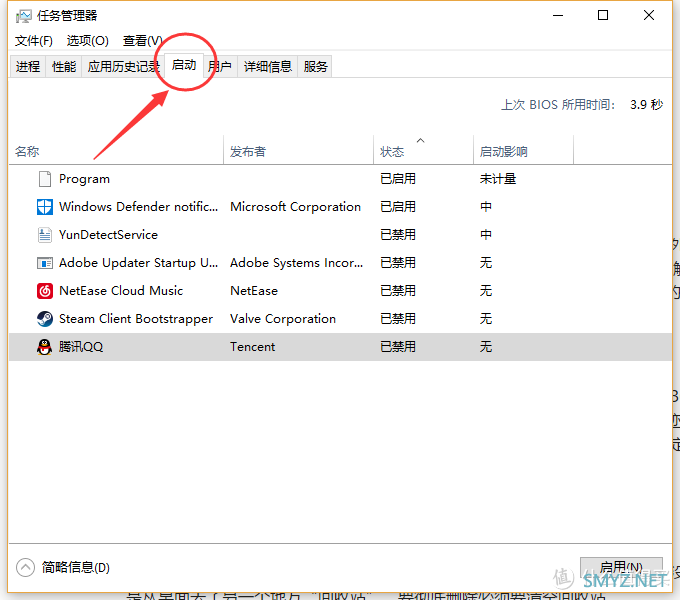
Task: Switch to the 用户 tab
Action: click(220, 66)
